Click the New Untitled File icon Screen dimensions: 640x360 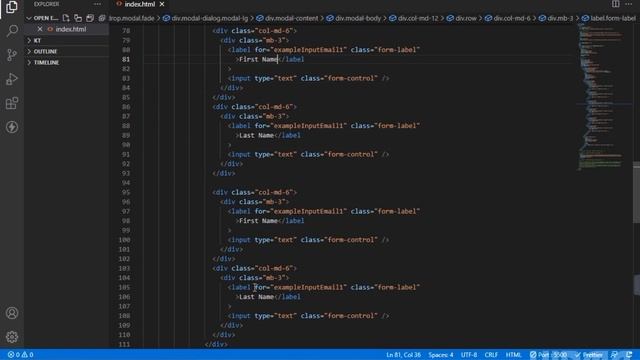click(66, 18)
